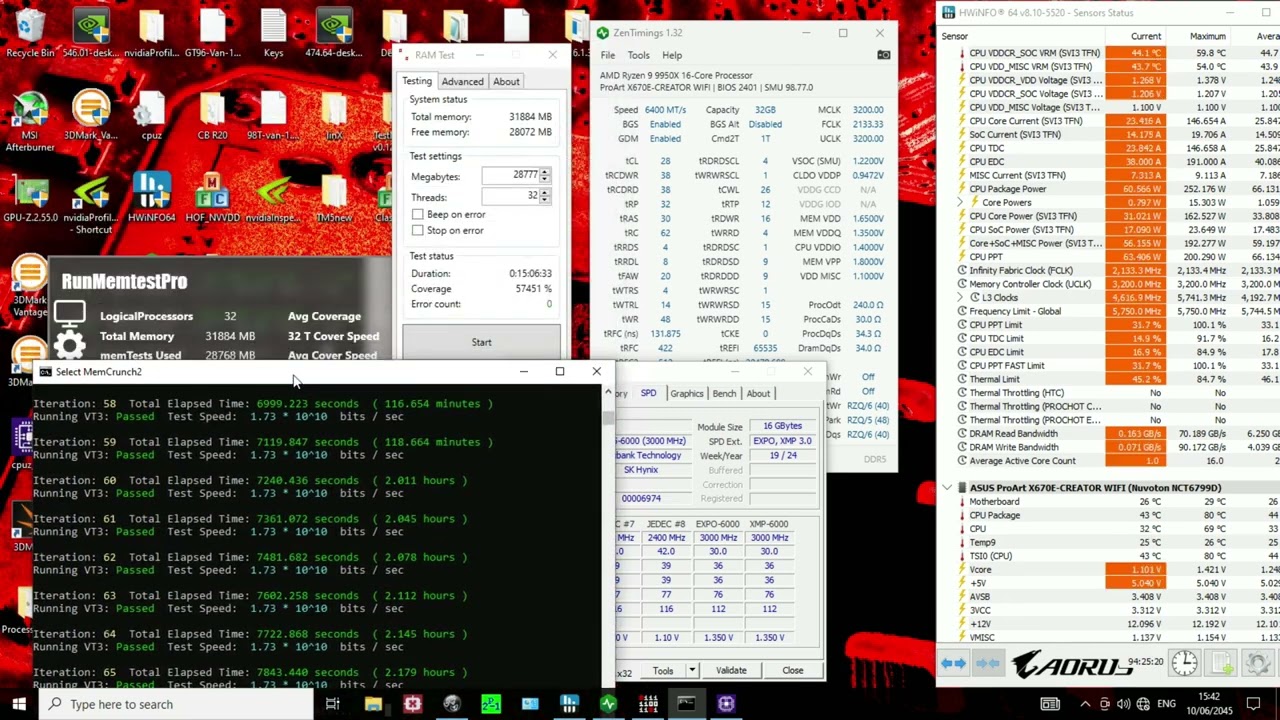Open the notification center icon
The image size is (1280, 720).
click(x=1253, y=704)
